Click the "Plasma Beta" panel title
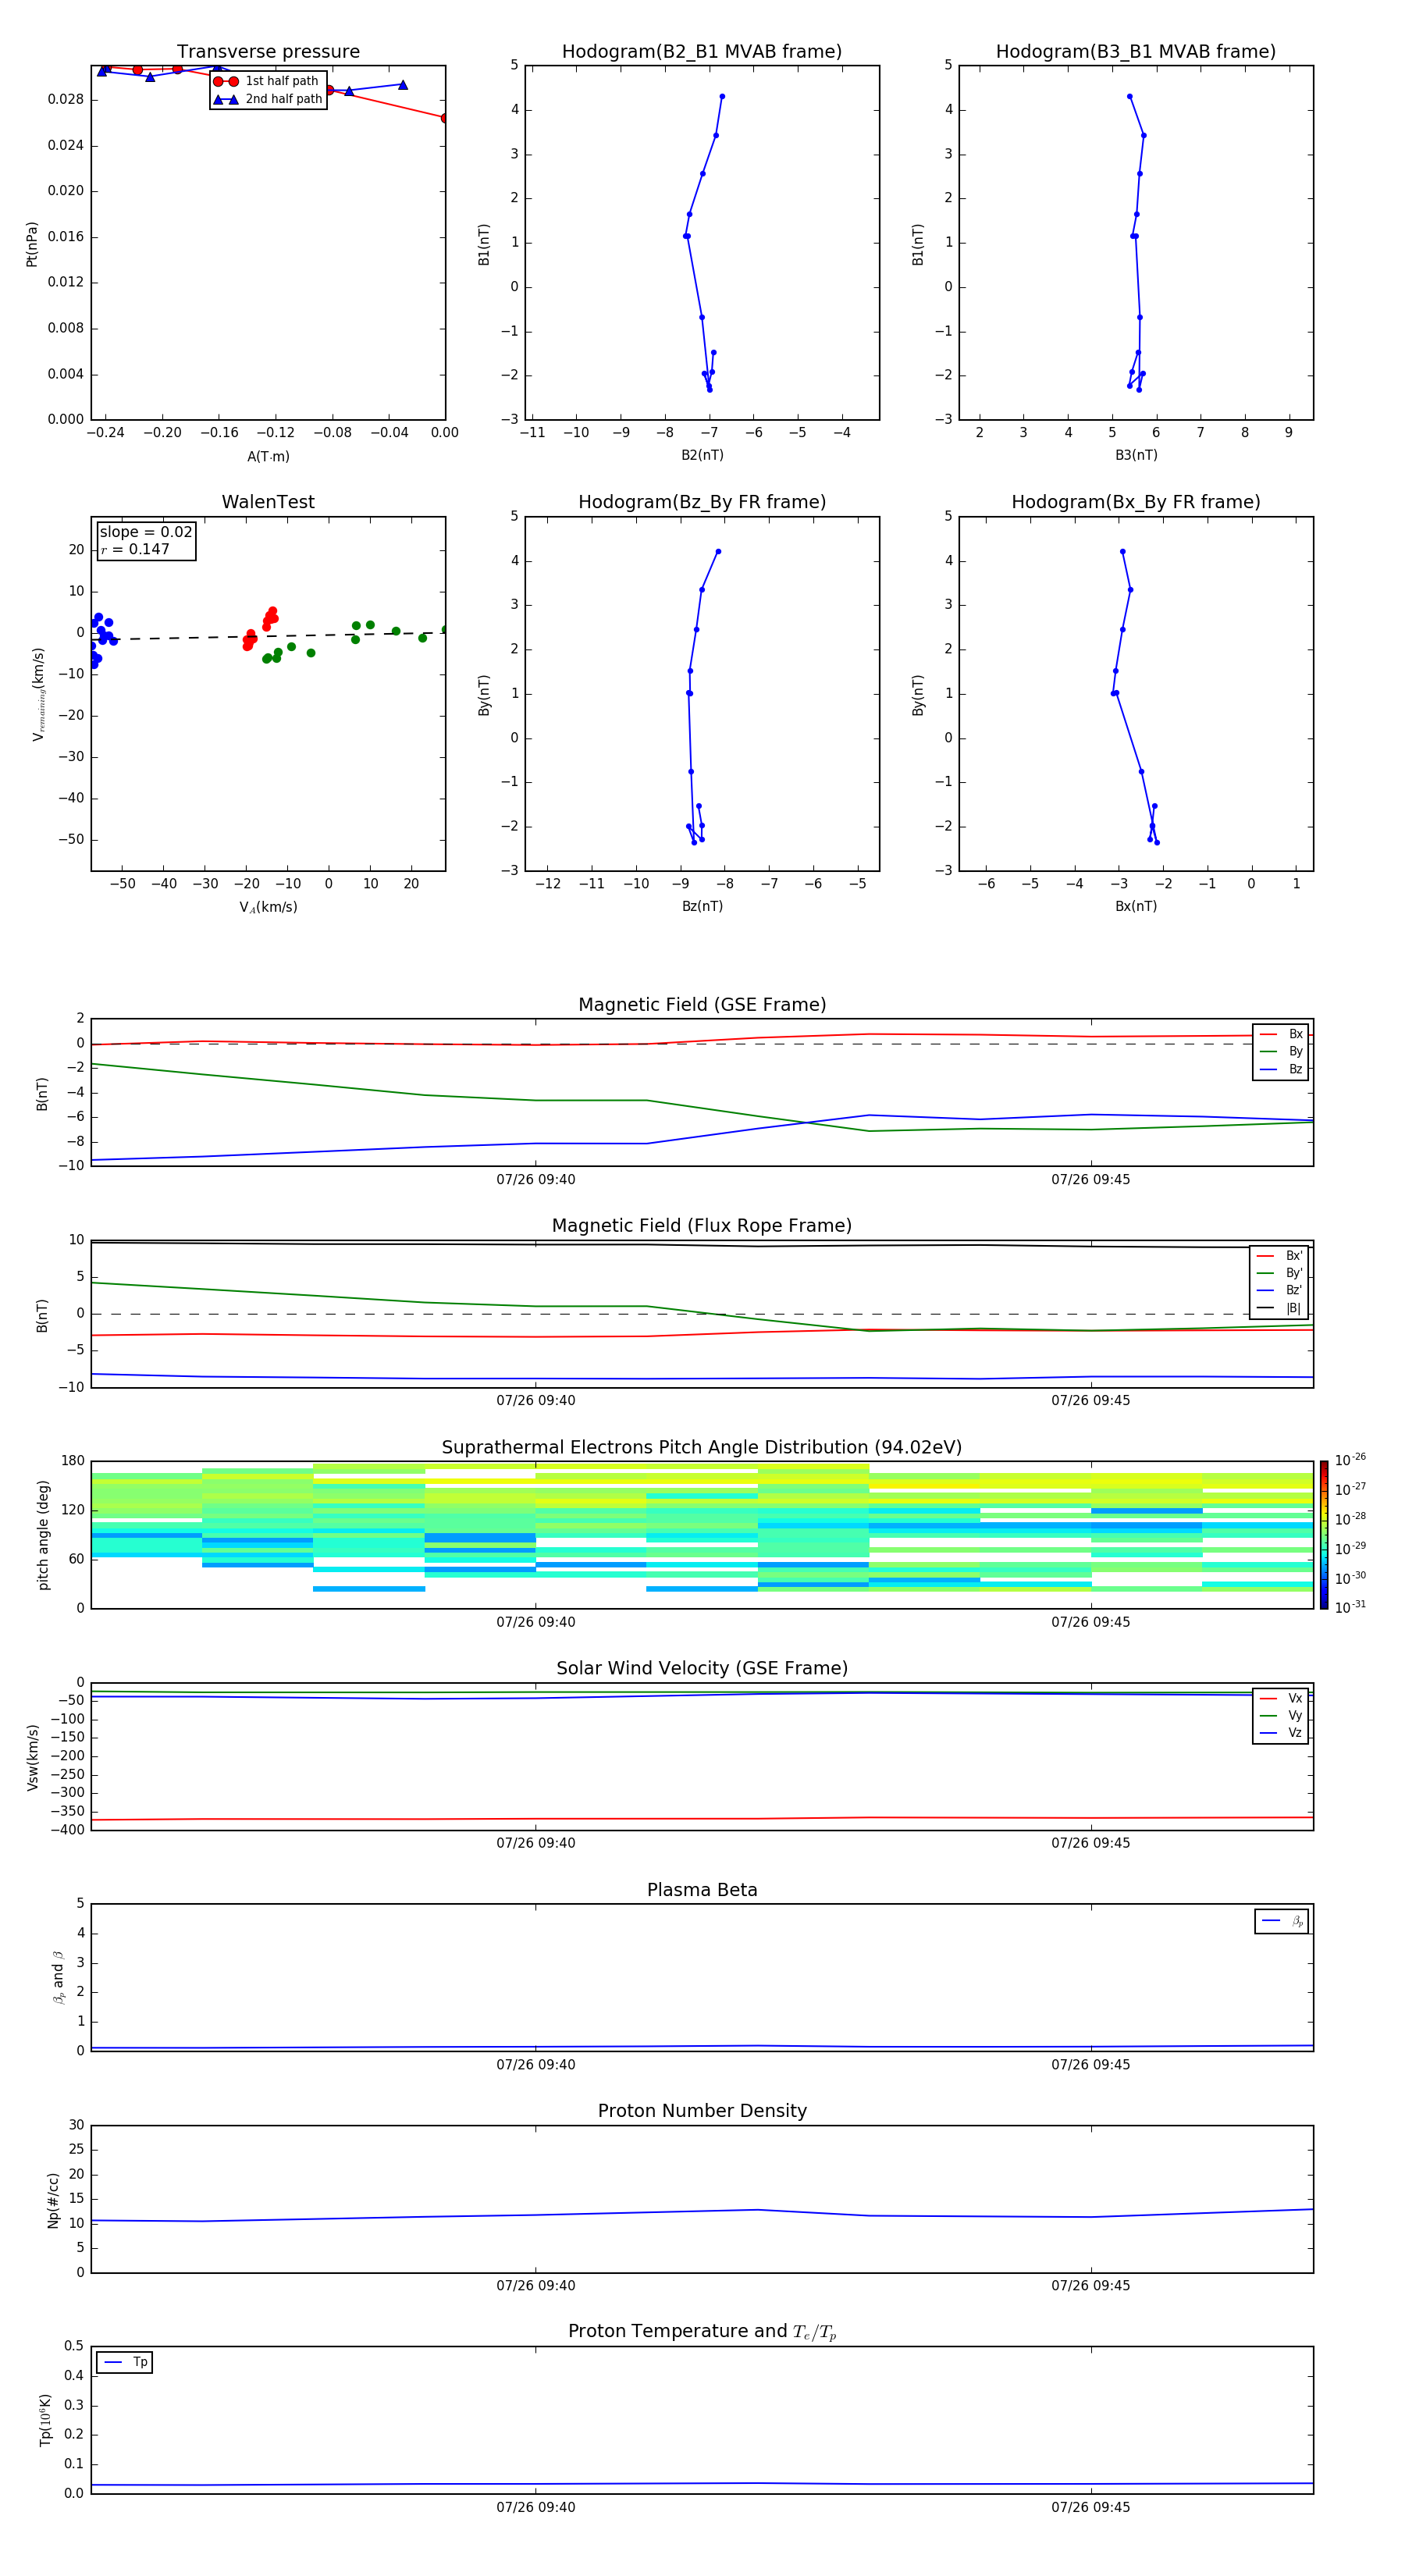This screenshot has height=2576, width=1405. [x=702, y=1891]
